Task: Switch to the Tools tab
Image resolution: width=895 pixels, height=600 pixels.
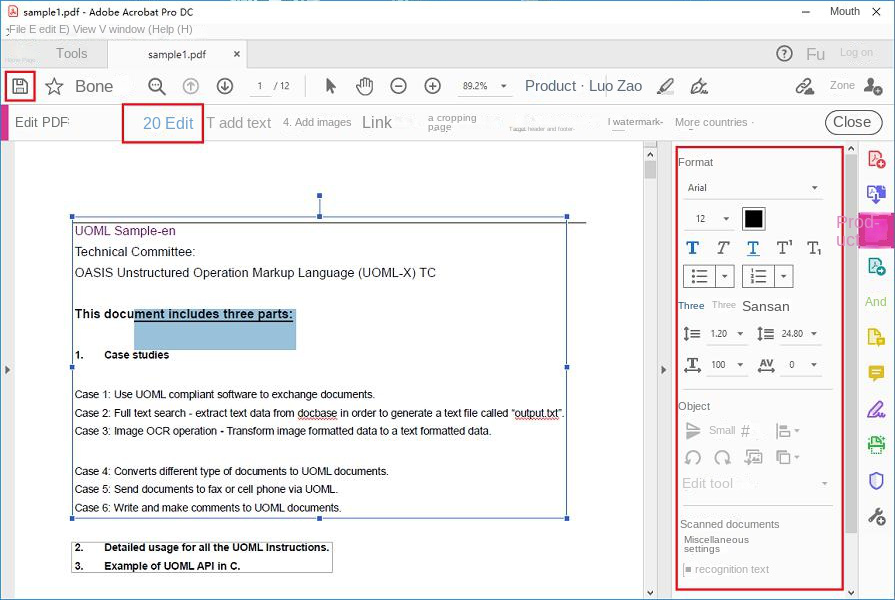Action: (71, 53)
